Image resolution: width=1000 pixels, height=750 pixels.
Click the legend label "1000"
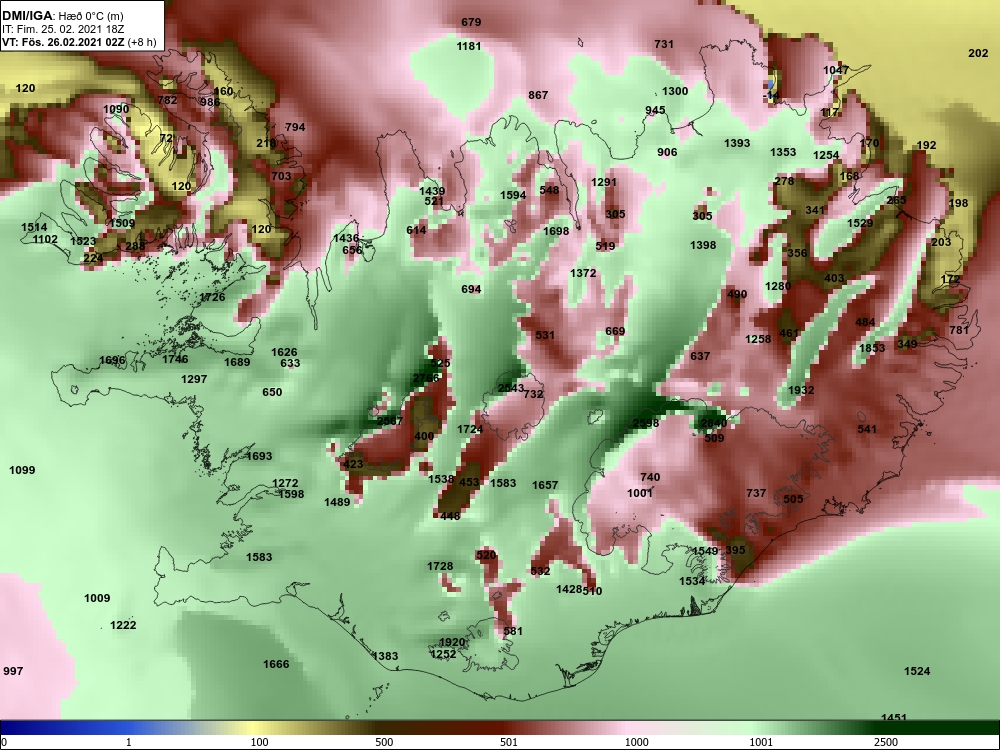click(x=636, y=742)
